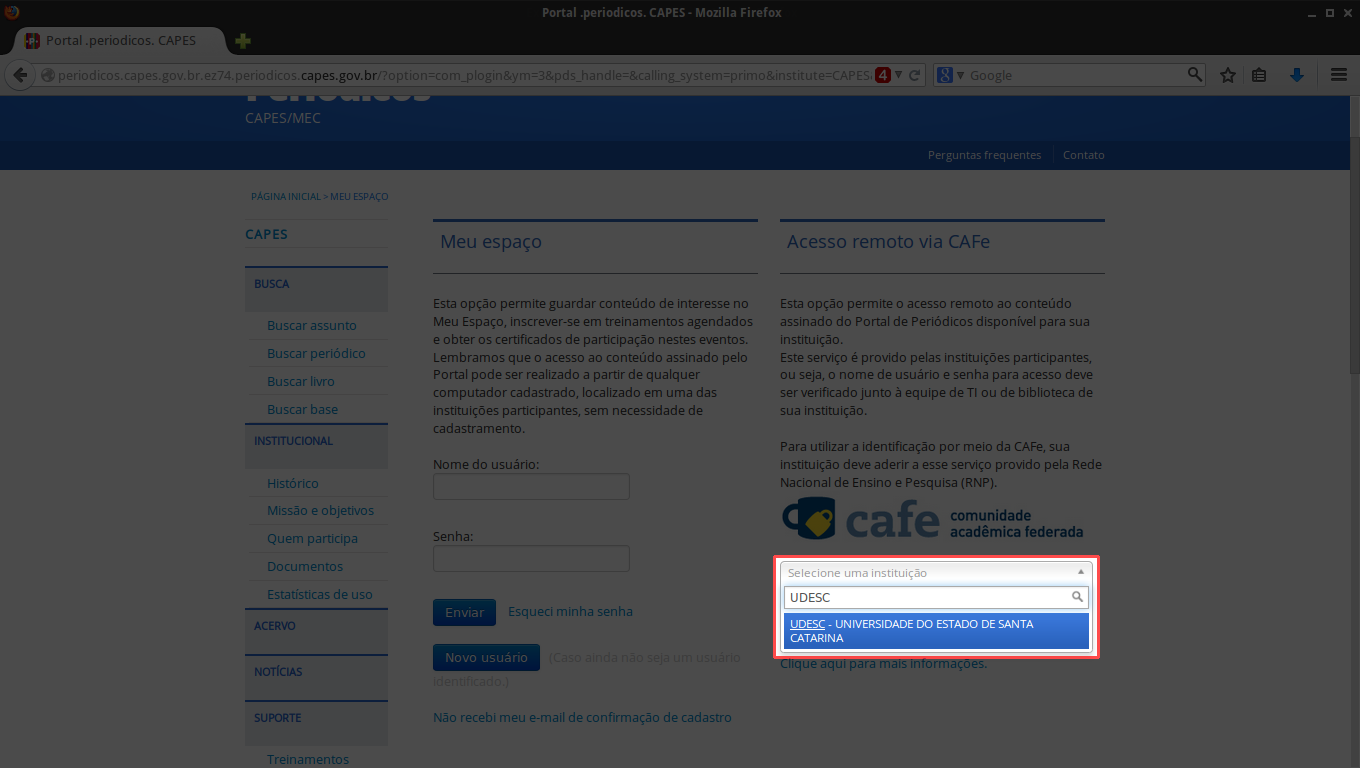This screenshot has height=768, width=1360.
Task: Follow the 'Esqueci minha senha' link
Action: tap(570, 612)
